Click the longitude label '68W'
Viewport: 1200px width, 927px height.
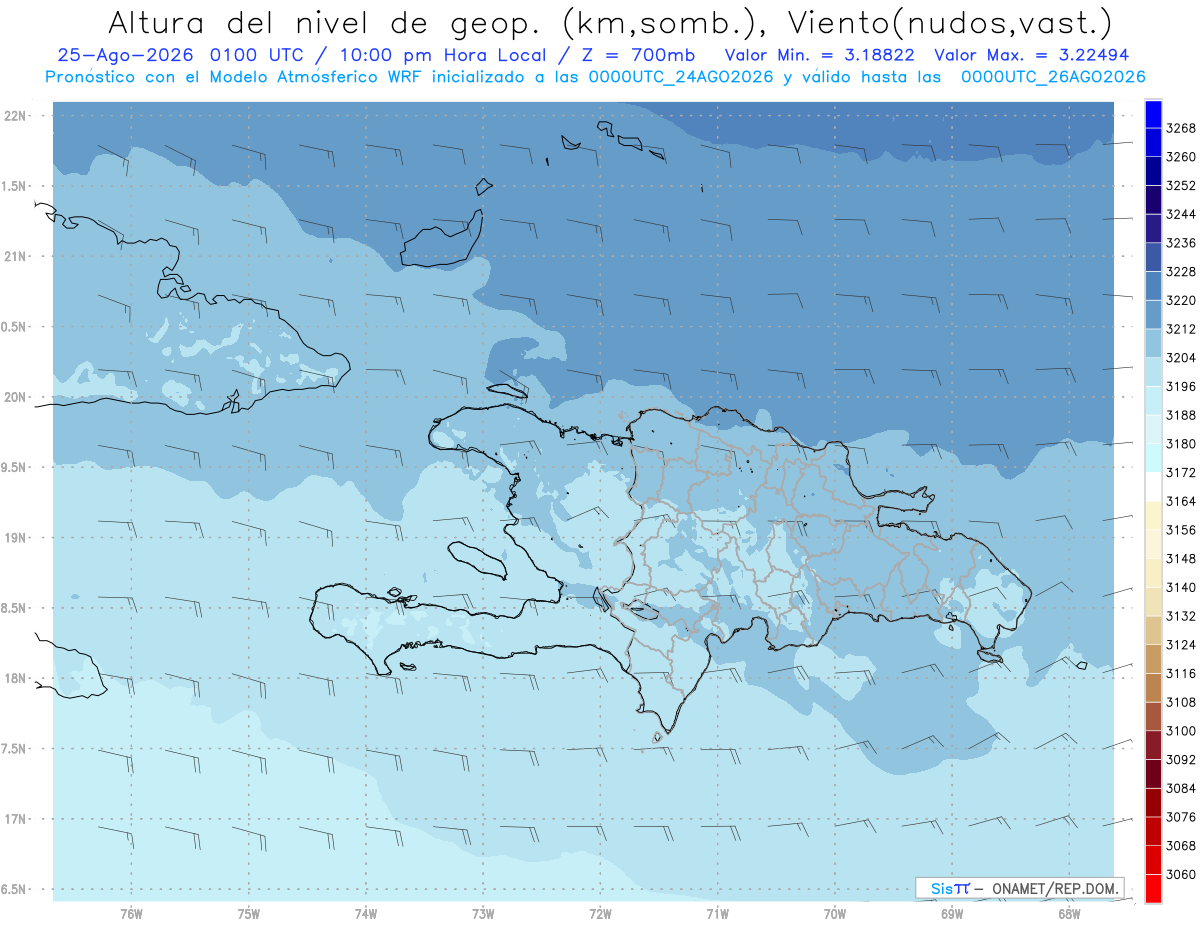pyautogui.click(x=1069, y=913)
